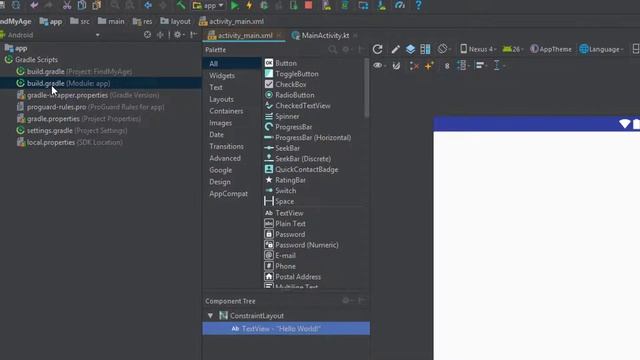Run the app with the green play button
640x360 pixels.
point(235,5)
